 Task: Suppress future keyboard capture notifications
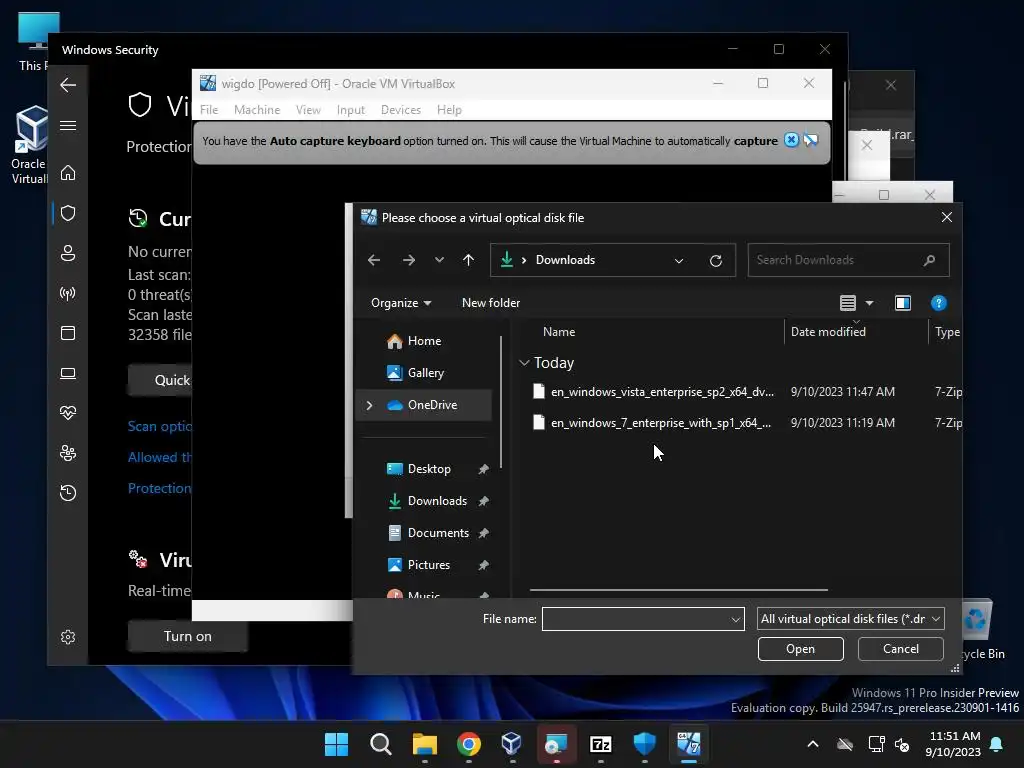point(810,140)
